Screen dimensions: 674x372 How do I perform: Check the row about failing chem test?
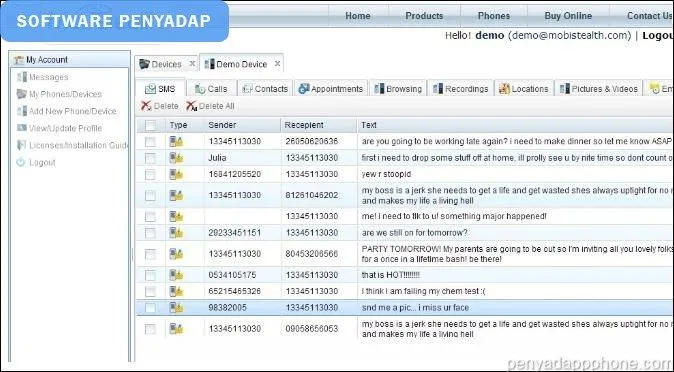pyautogui.click(x=150, y=291)
